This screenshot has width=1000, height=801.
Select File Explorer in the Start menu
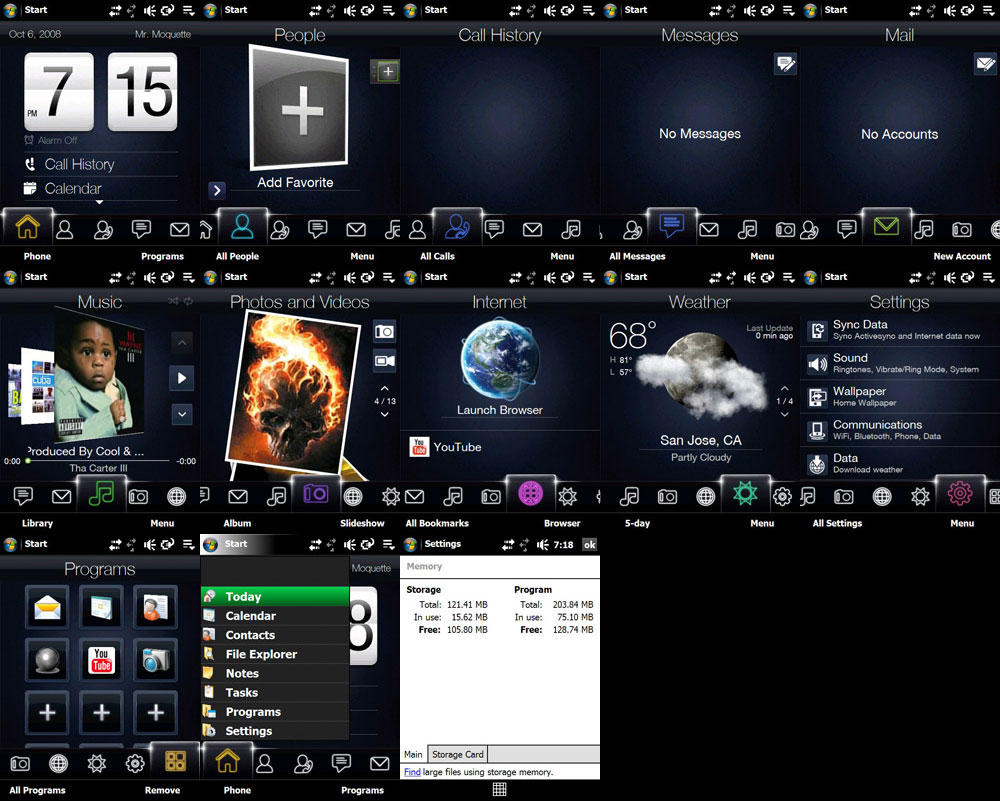click(x=260, y=654)
